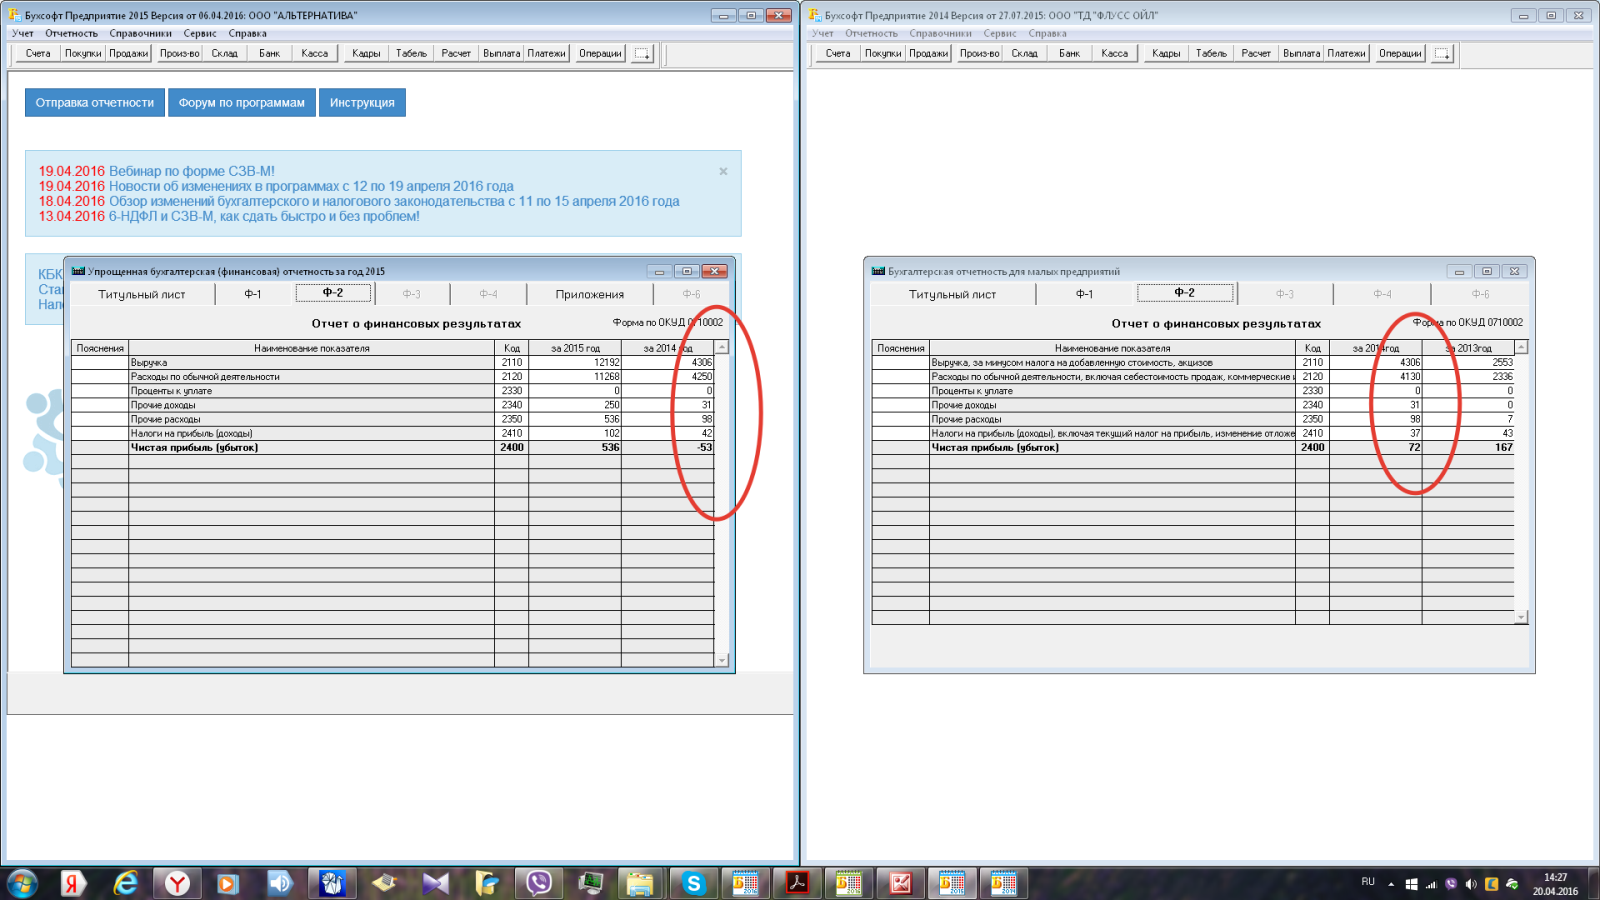1600x900 pixels.
Task: Dismiss the blue news banner with its X
Action: [723, 172]
